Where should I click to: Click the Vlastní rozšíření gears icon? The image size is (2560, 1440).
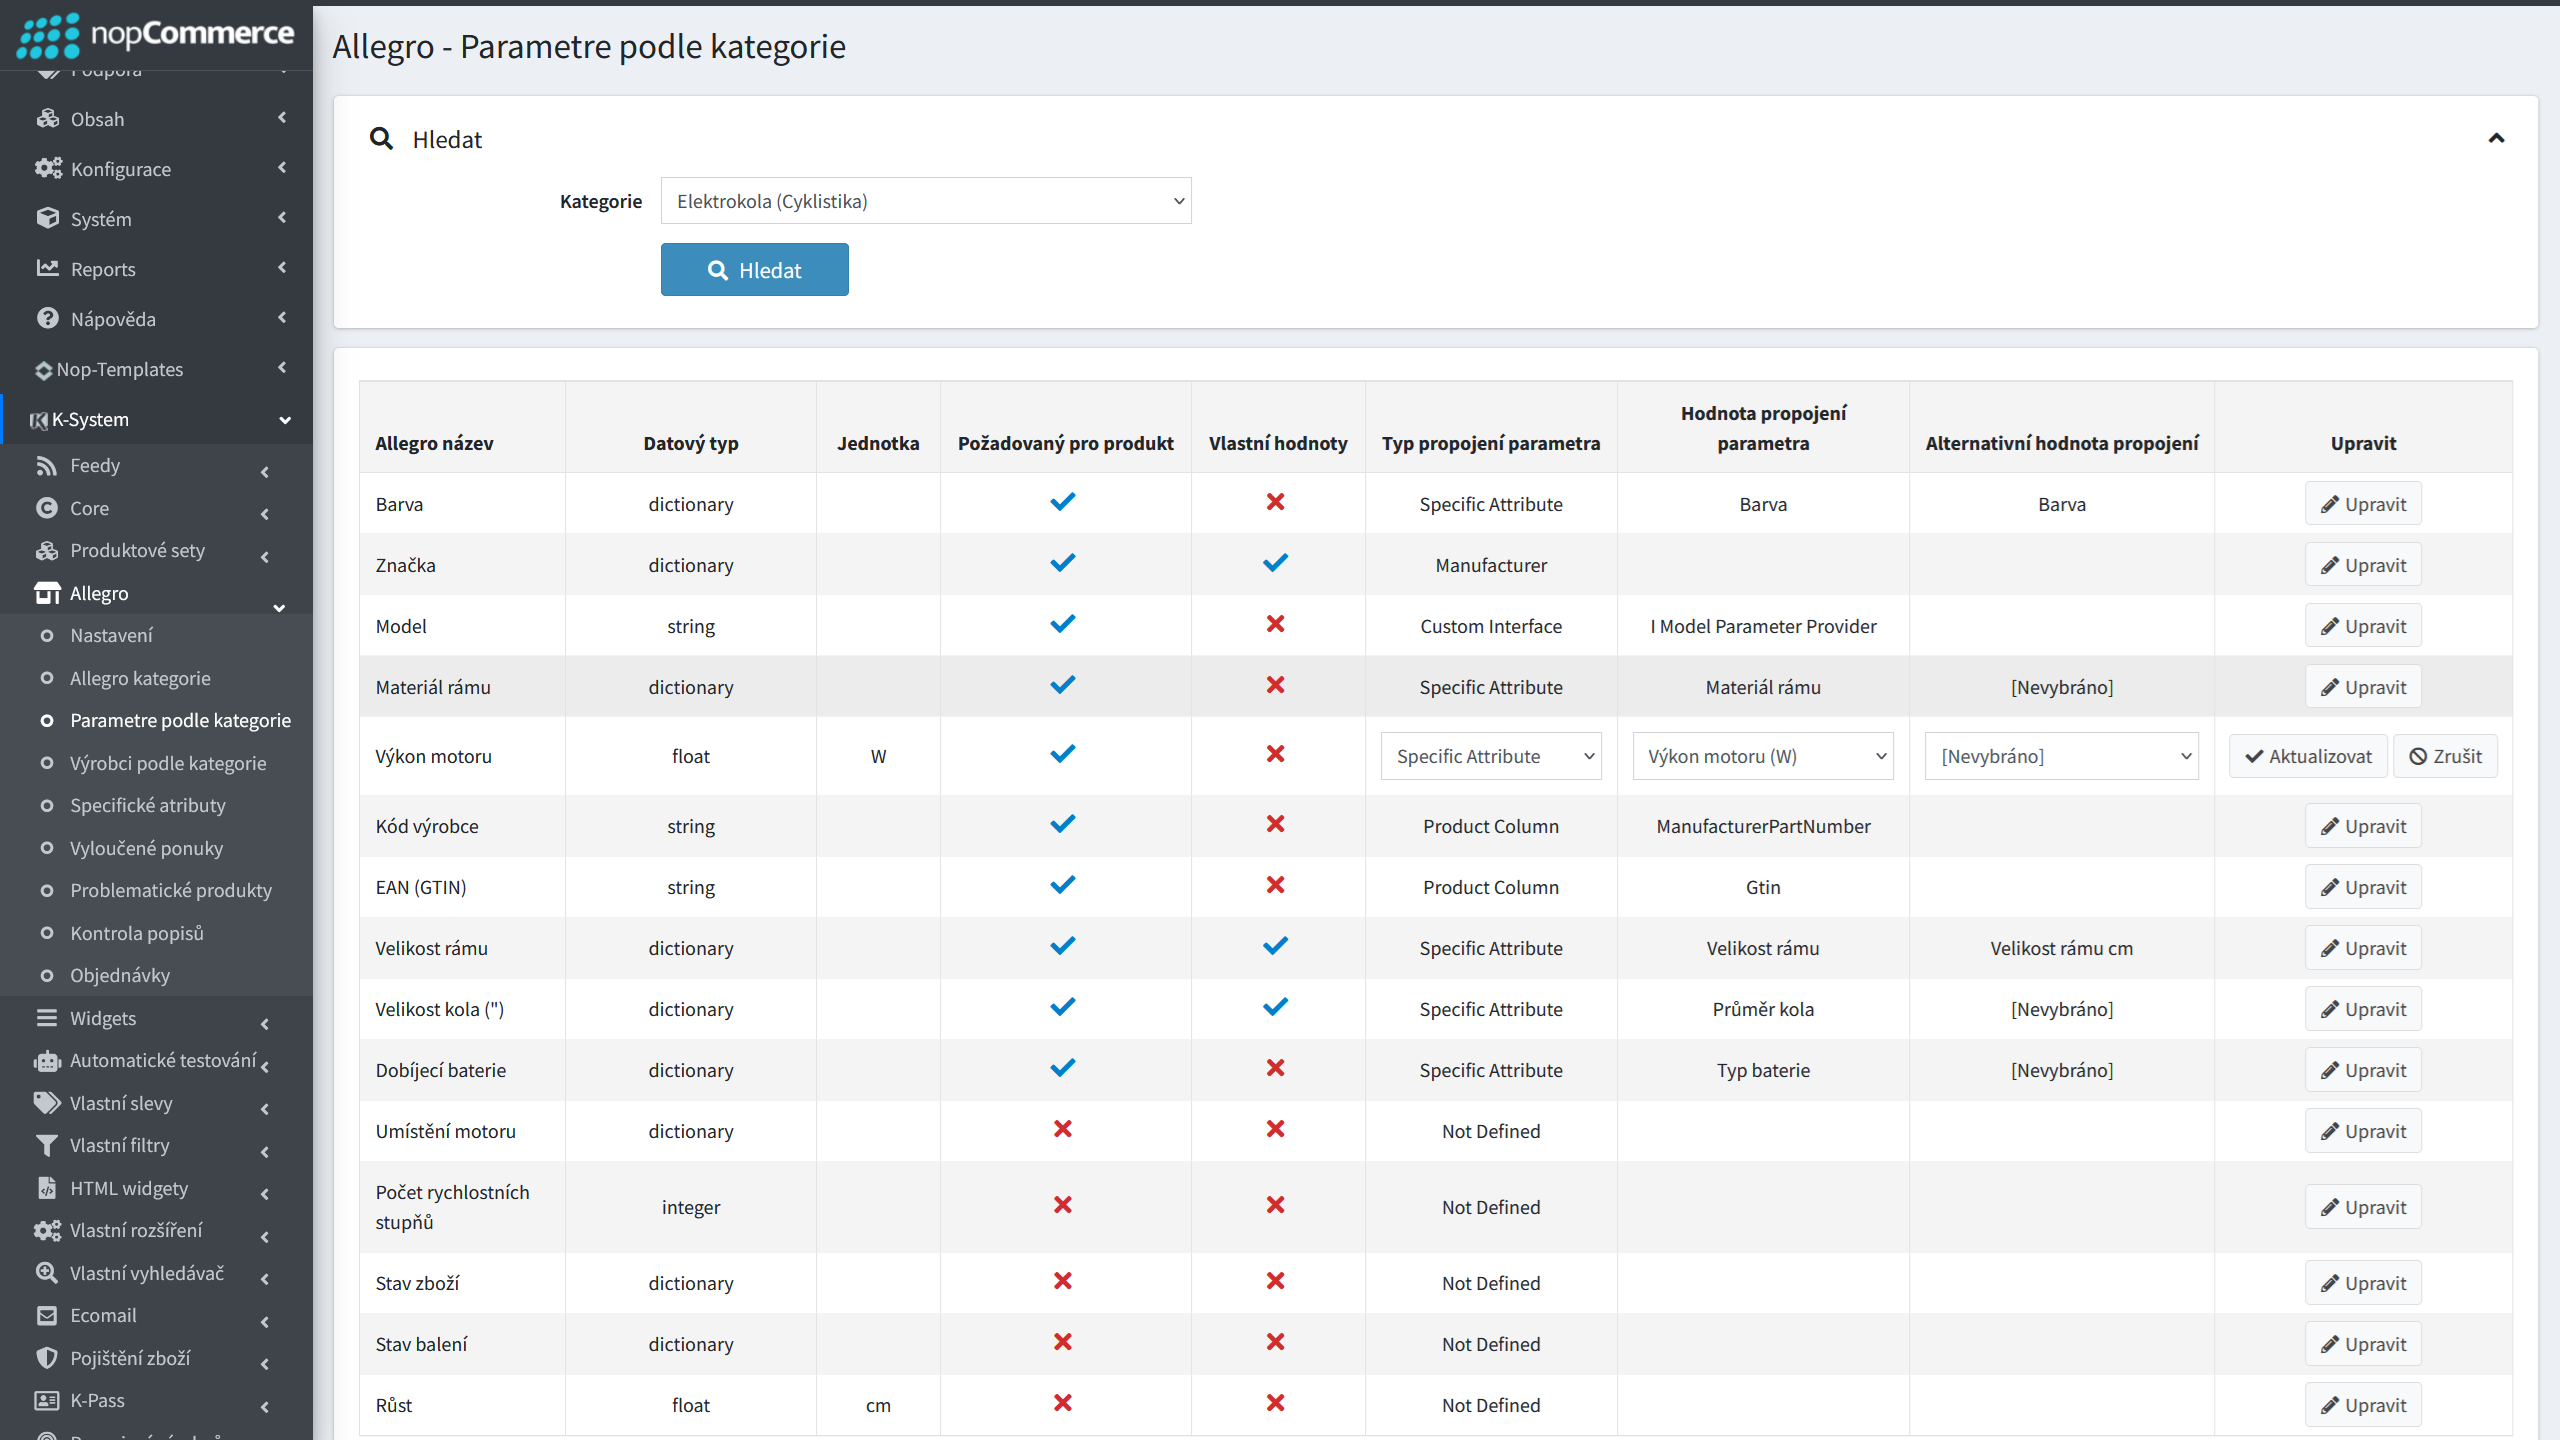[x=47, y=1230]
